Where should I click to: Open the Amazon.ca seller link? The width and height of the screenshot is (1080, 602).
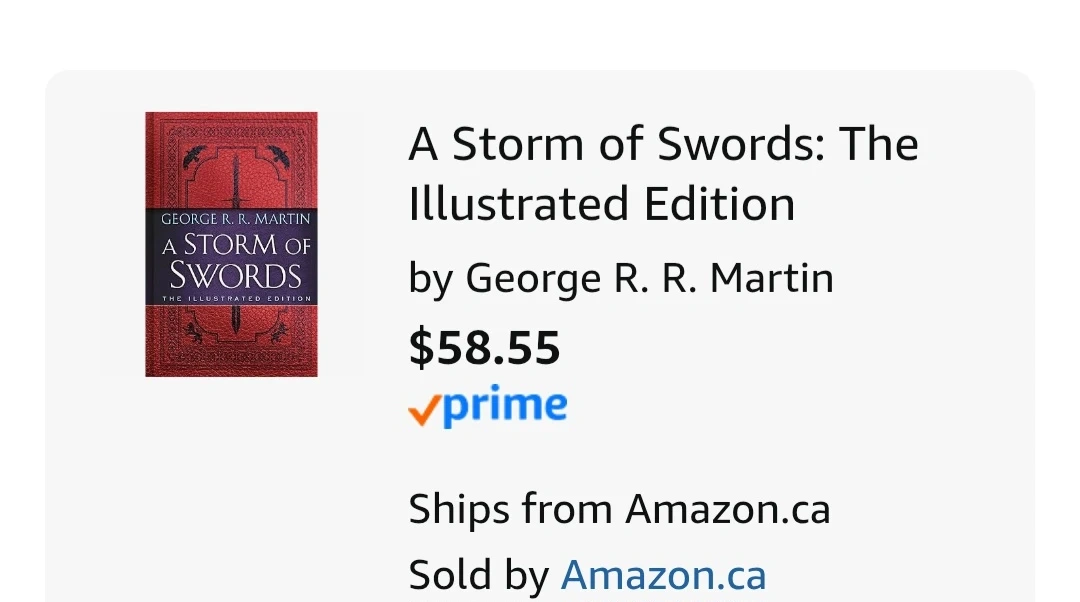663,576
